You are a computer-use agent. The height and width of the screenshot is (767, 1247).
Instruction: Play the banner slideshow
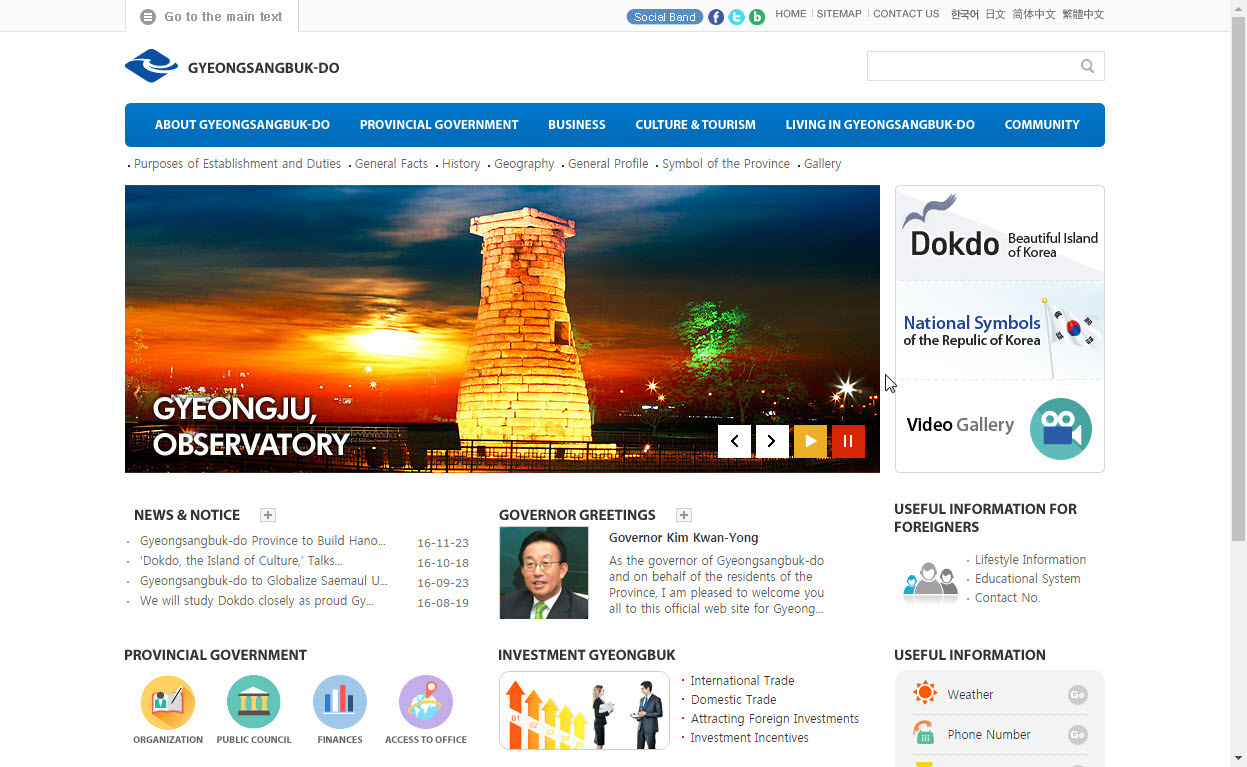[x=810, y=441]
